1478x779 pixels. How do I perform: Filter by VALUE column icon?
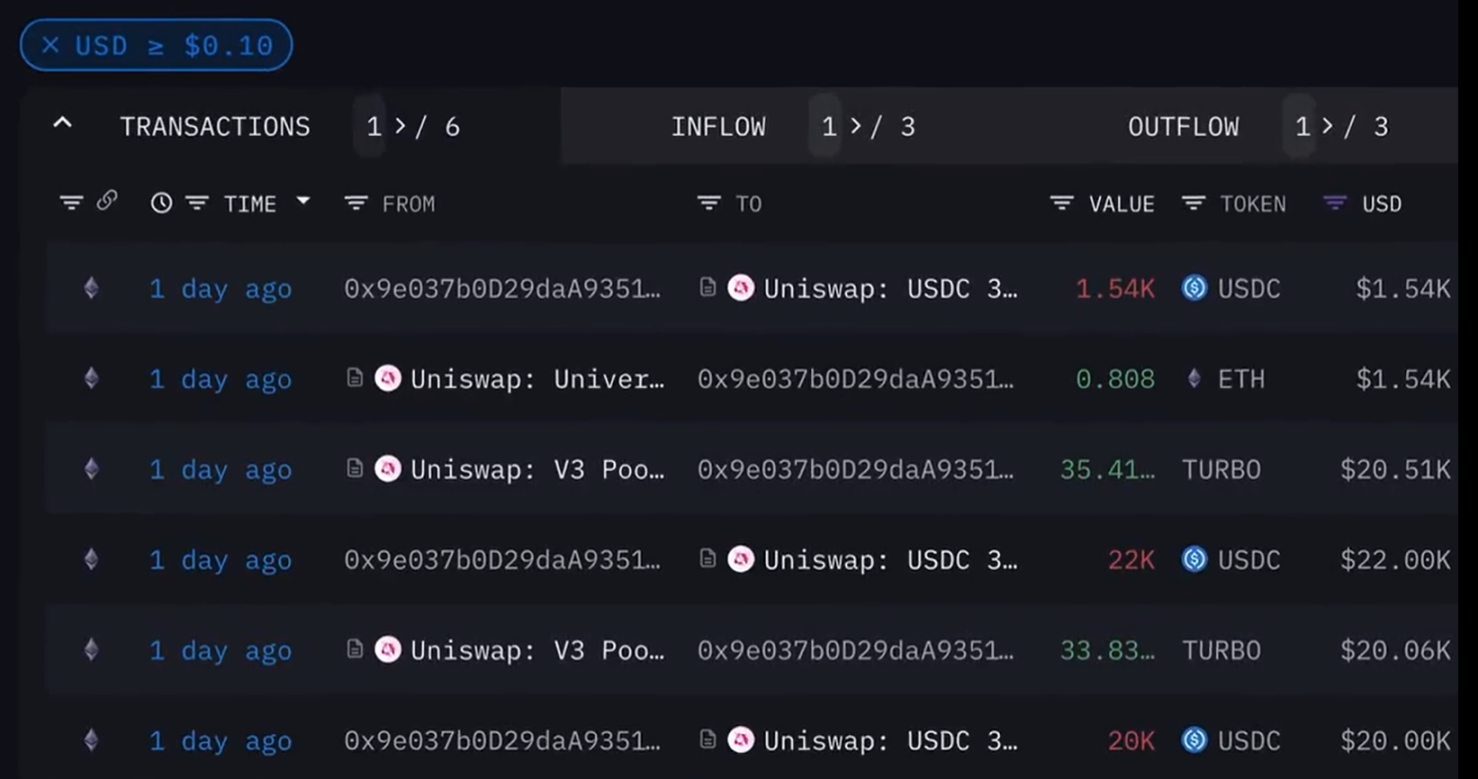(1061, 203)
